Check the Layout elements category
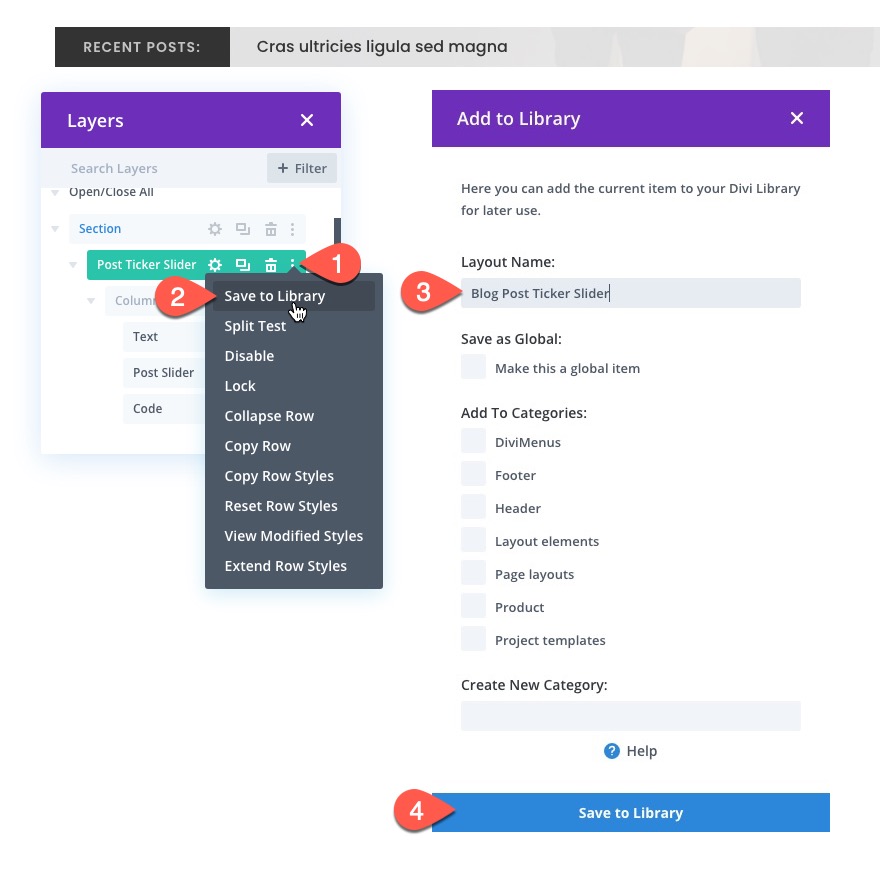Image resolution: width=880 pixels, height=880 pixels. pyautogui.click(x=473, y=540)
